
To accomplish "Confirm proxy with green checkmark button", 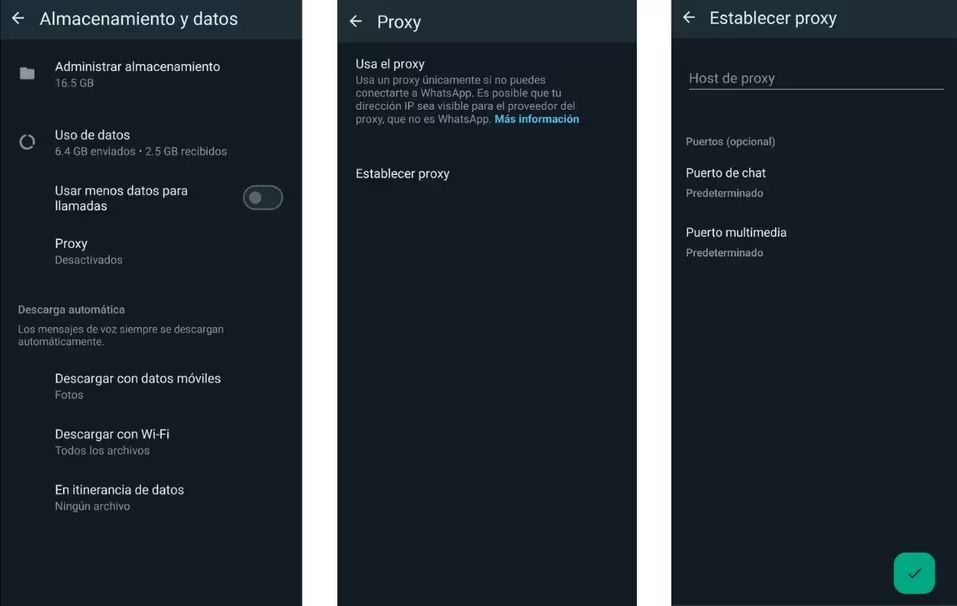I will click(913, 573).
